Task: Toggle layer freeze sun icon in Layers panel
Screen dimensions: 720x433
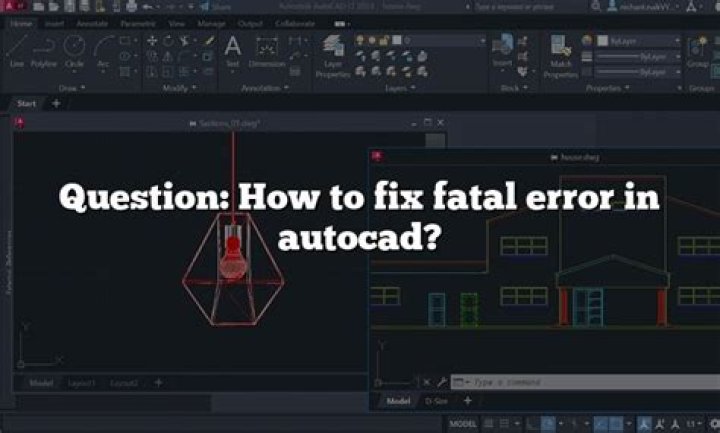Action: tap(372, 41)
